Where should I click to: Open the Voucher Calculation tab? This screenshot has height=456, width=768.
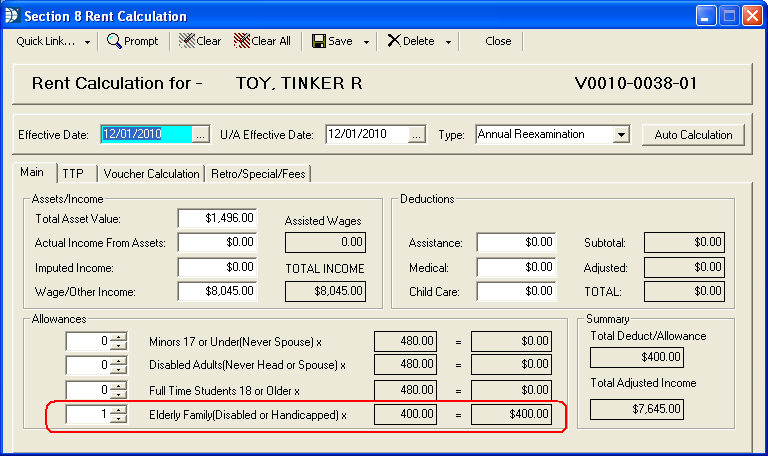tap(151, 174)
